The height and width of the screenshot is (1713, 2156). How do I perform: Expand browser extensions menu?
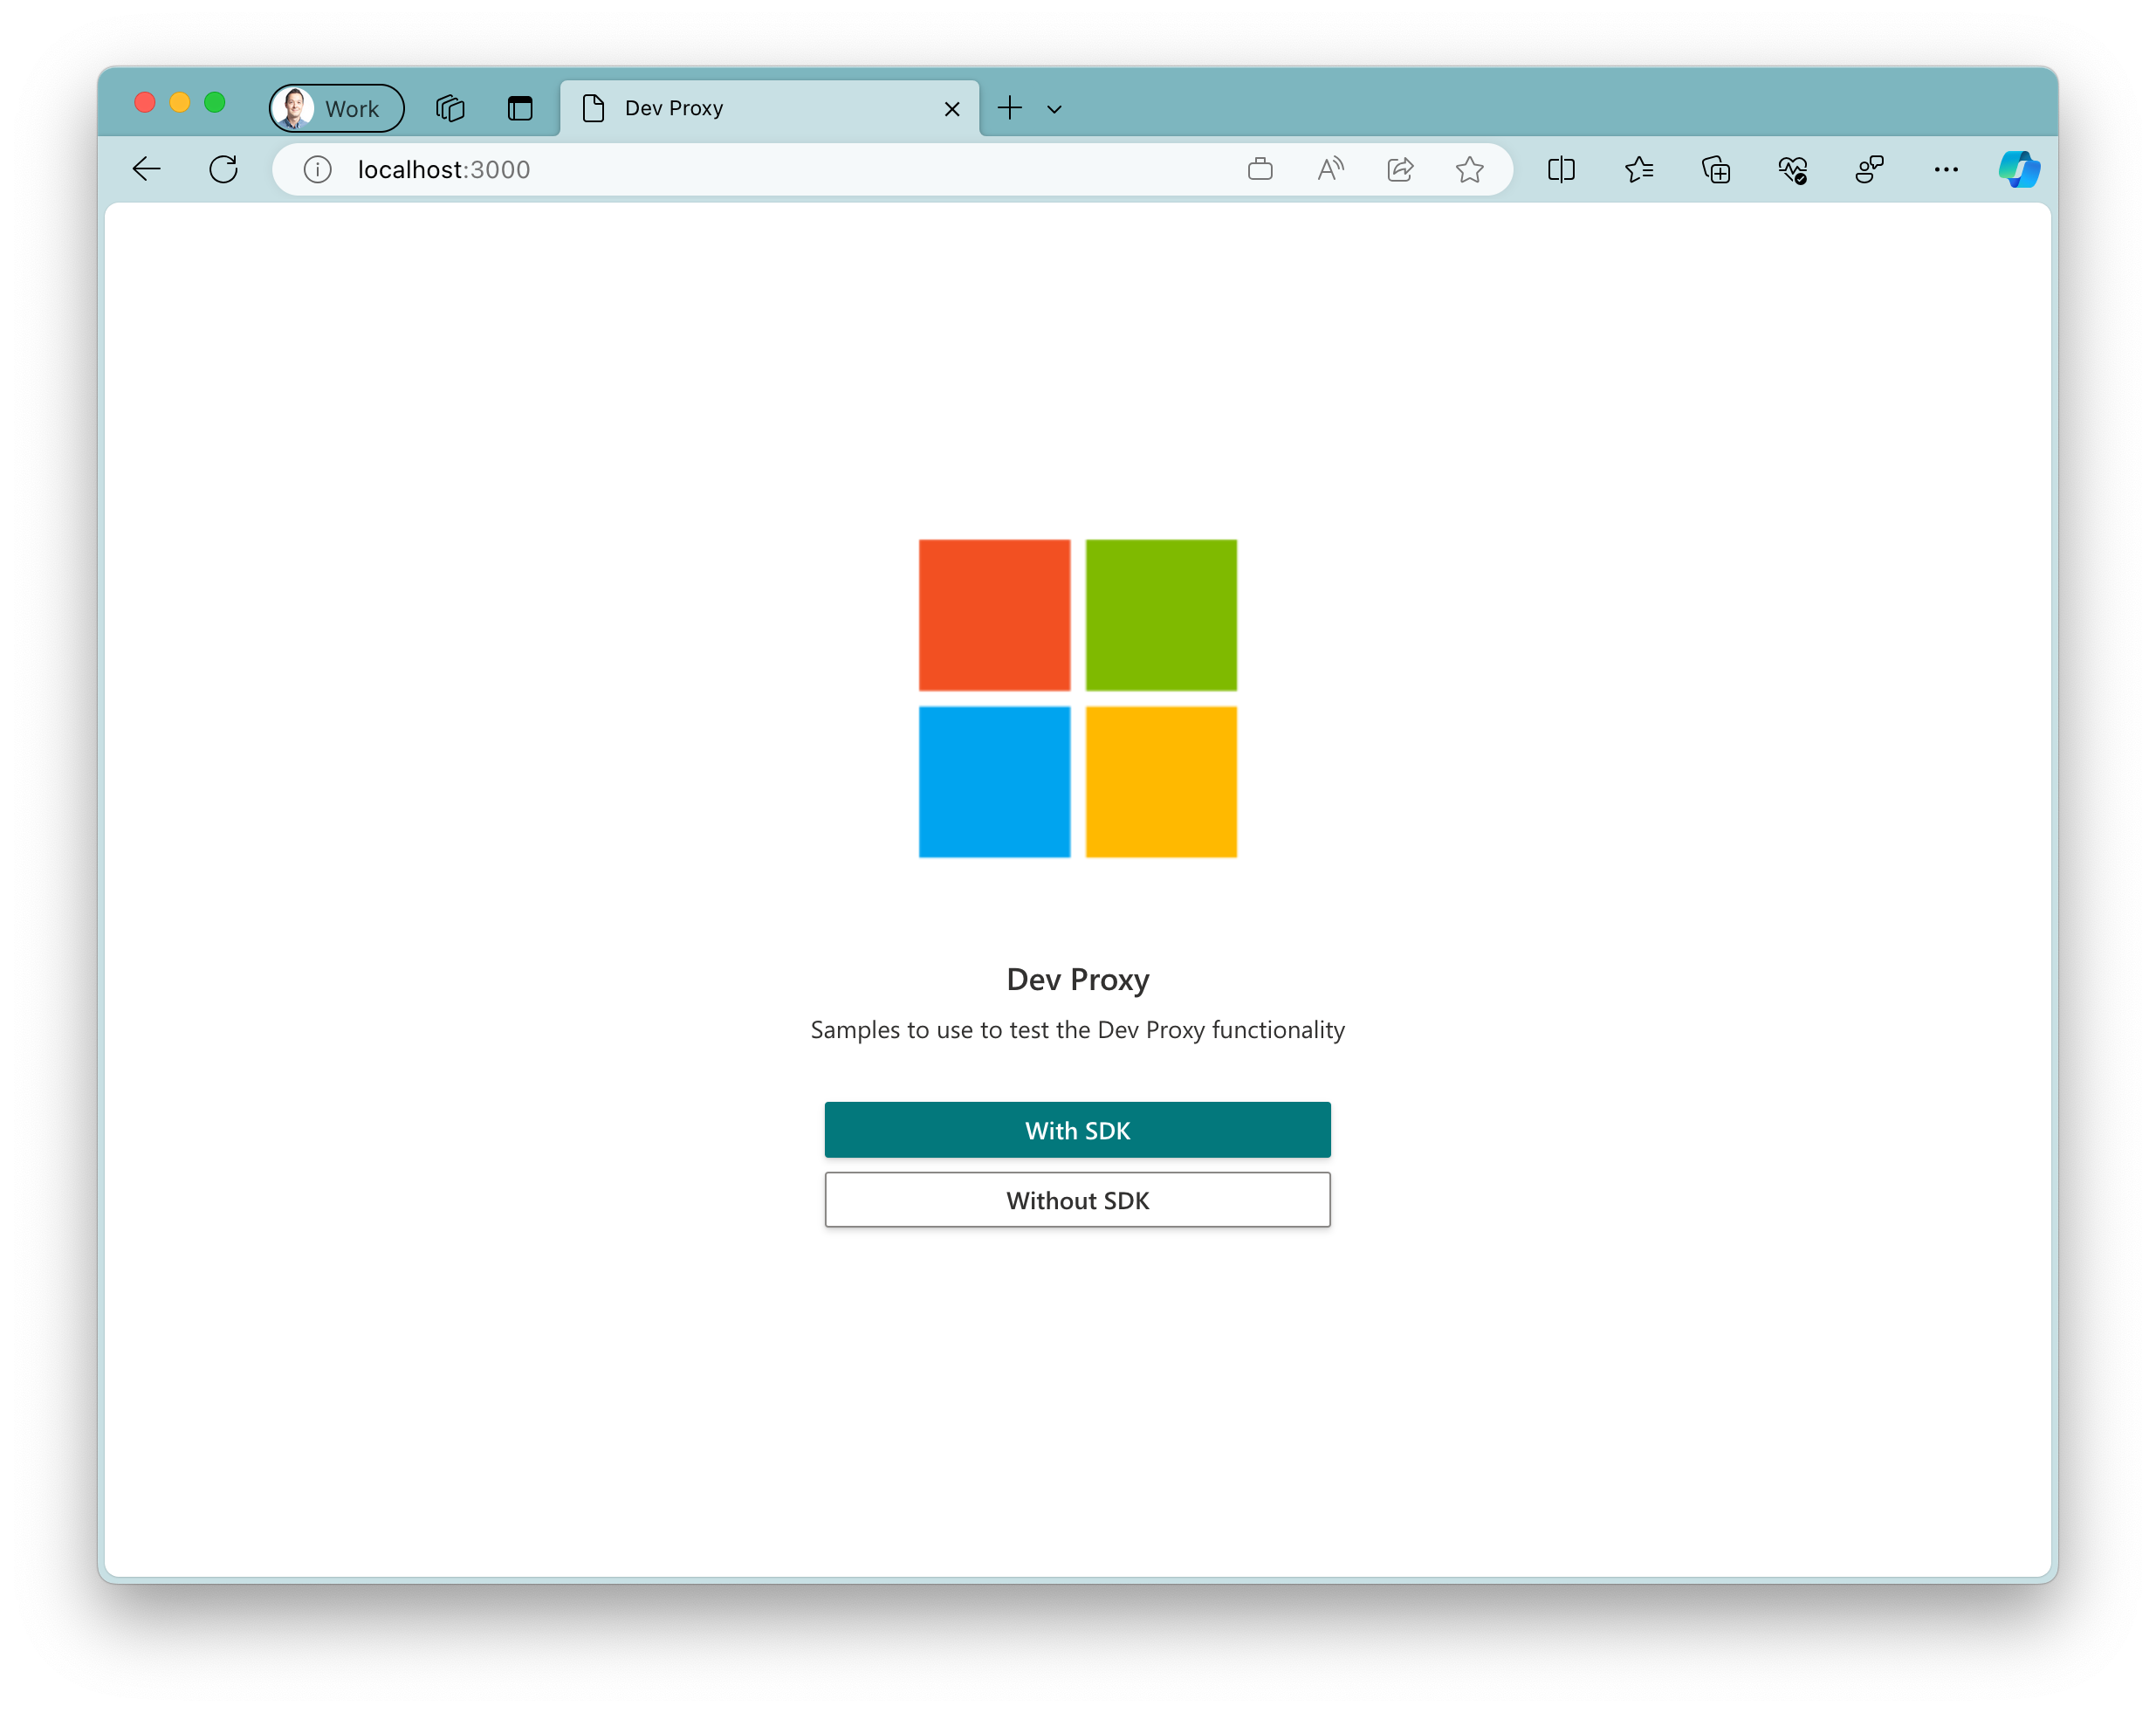(x=1715, y=169)
